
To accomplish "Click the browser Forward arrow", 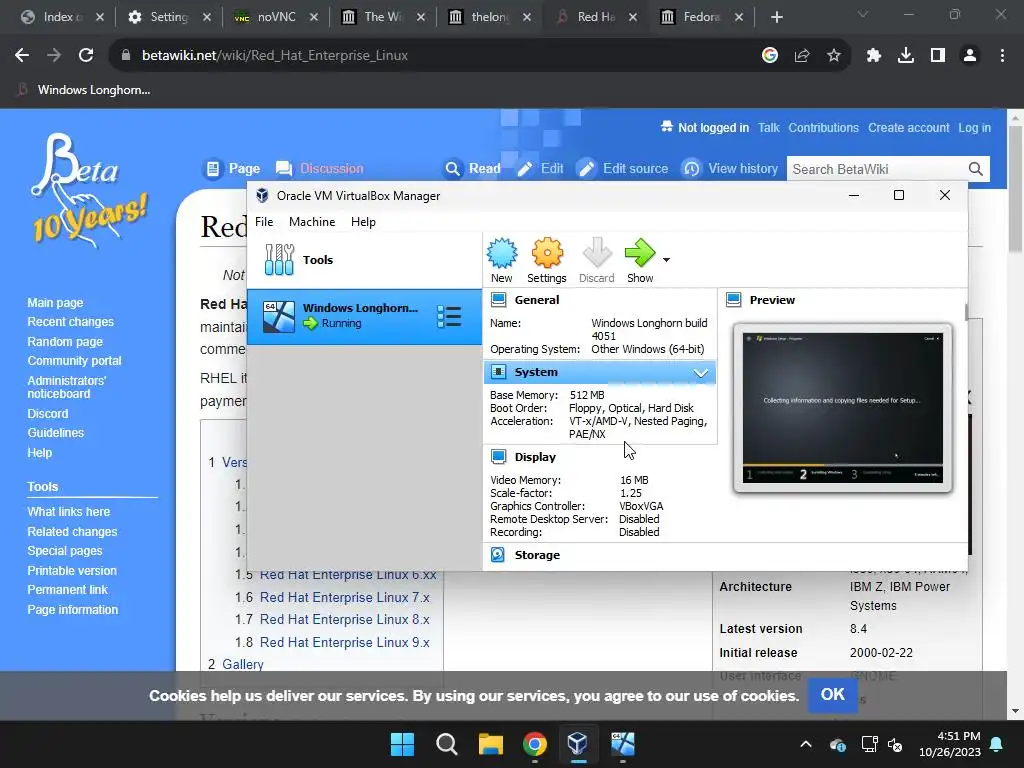I will pos(54,56).
